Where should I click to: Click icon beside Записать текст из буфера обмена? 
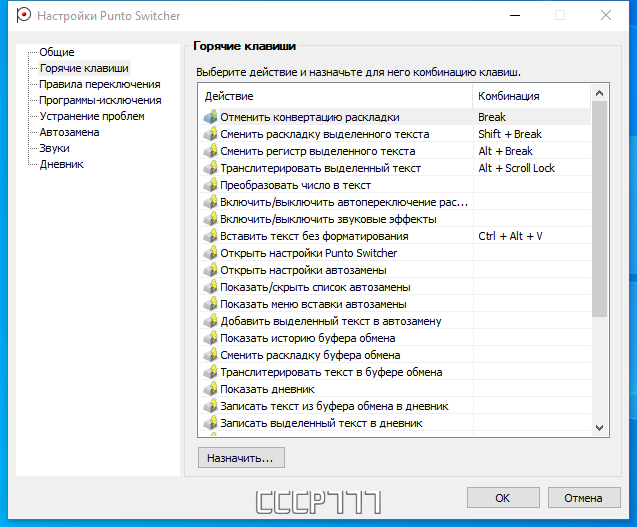210,406
